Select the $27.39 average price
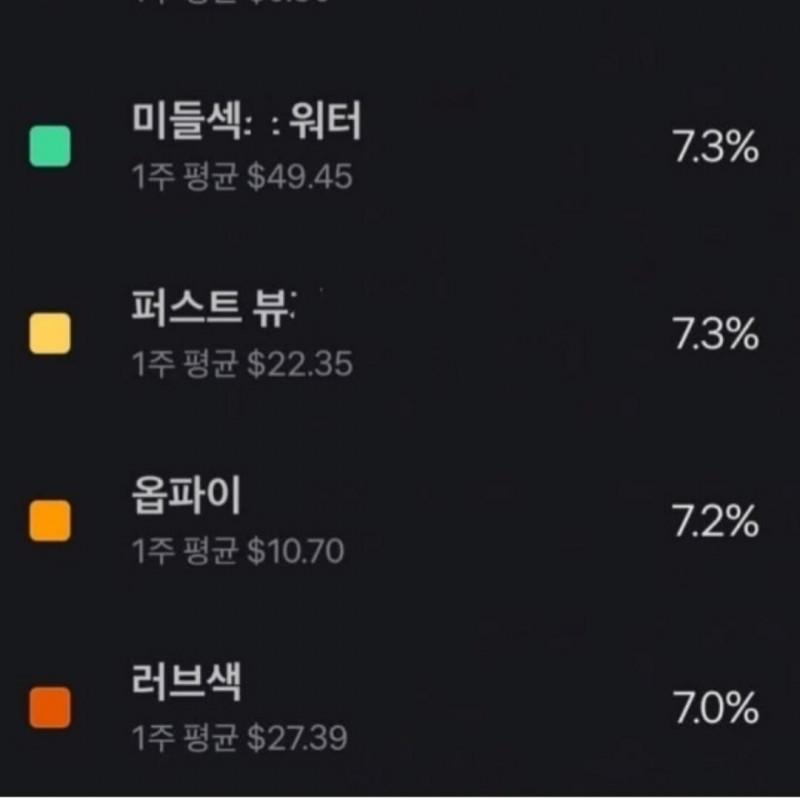This screenshot has width=800, height=800. click(x=297, y=739)
